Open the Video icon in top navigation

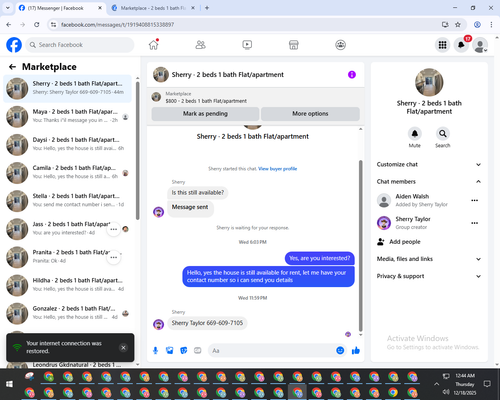(247, 45)
